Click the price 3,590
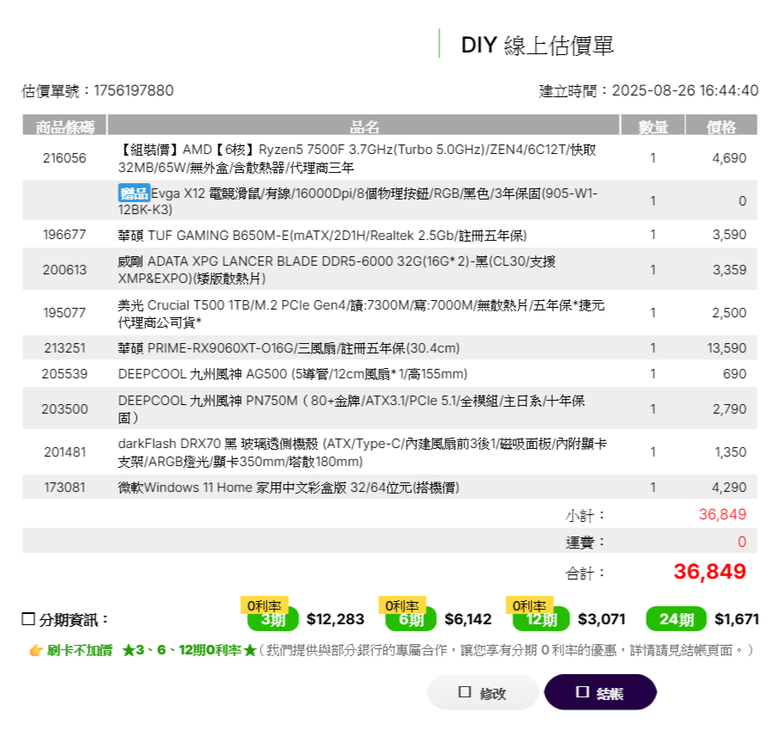This screenshot has width=780, height=730. 729,234
